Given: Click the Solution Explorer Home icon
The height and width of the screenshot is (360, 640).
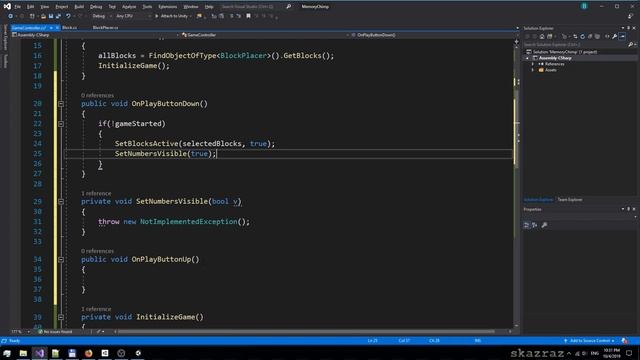Looking at the screenshot, I should 542,36.
